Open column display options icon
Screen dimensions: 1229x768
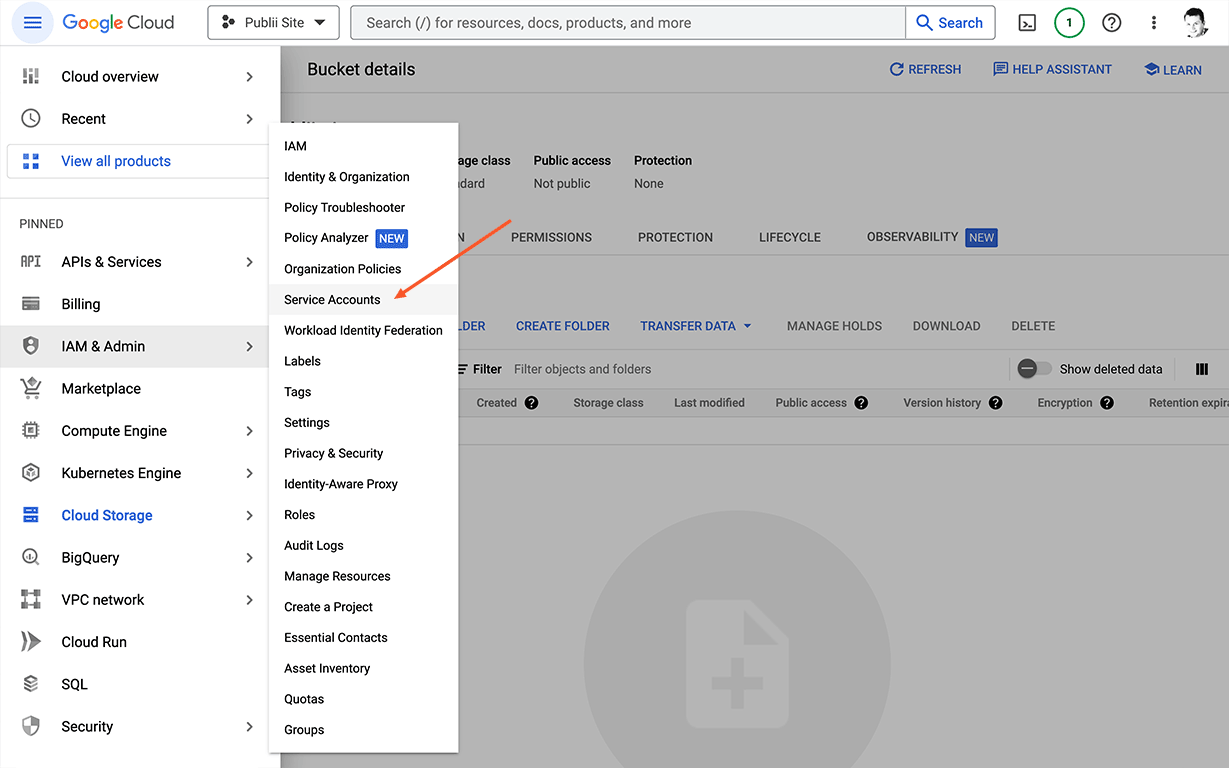click(x=1202, y=369)
